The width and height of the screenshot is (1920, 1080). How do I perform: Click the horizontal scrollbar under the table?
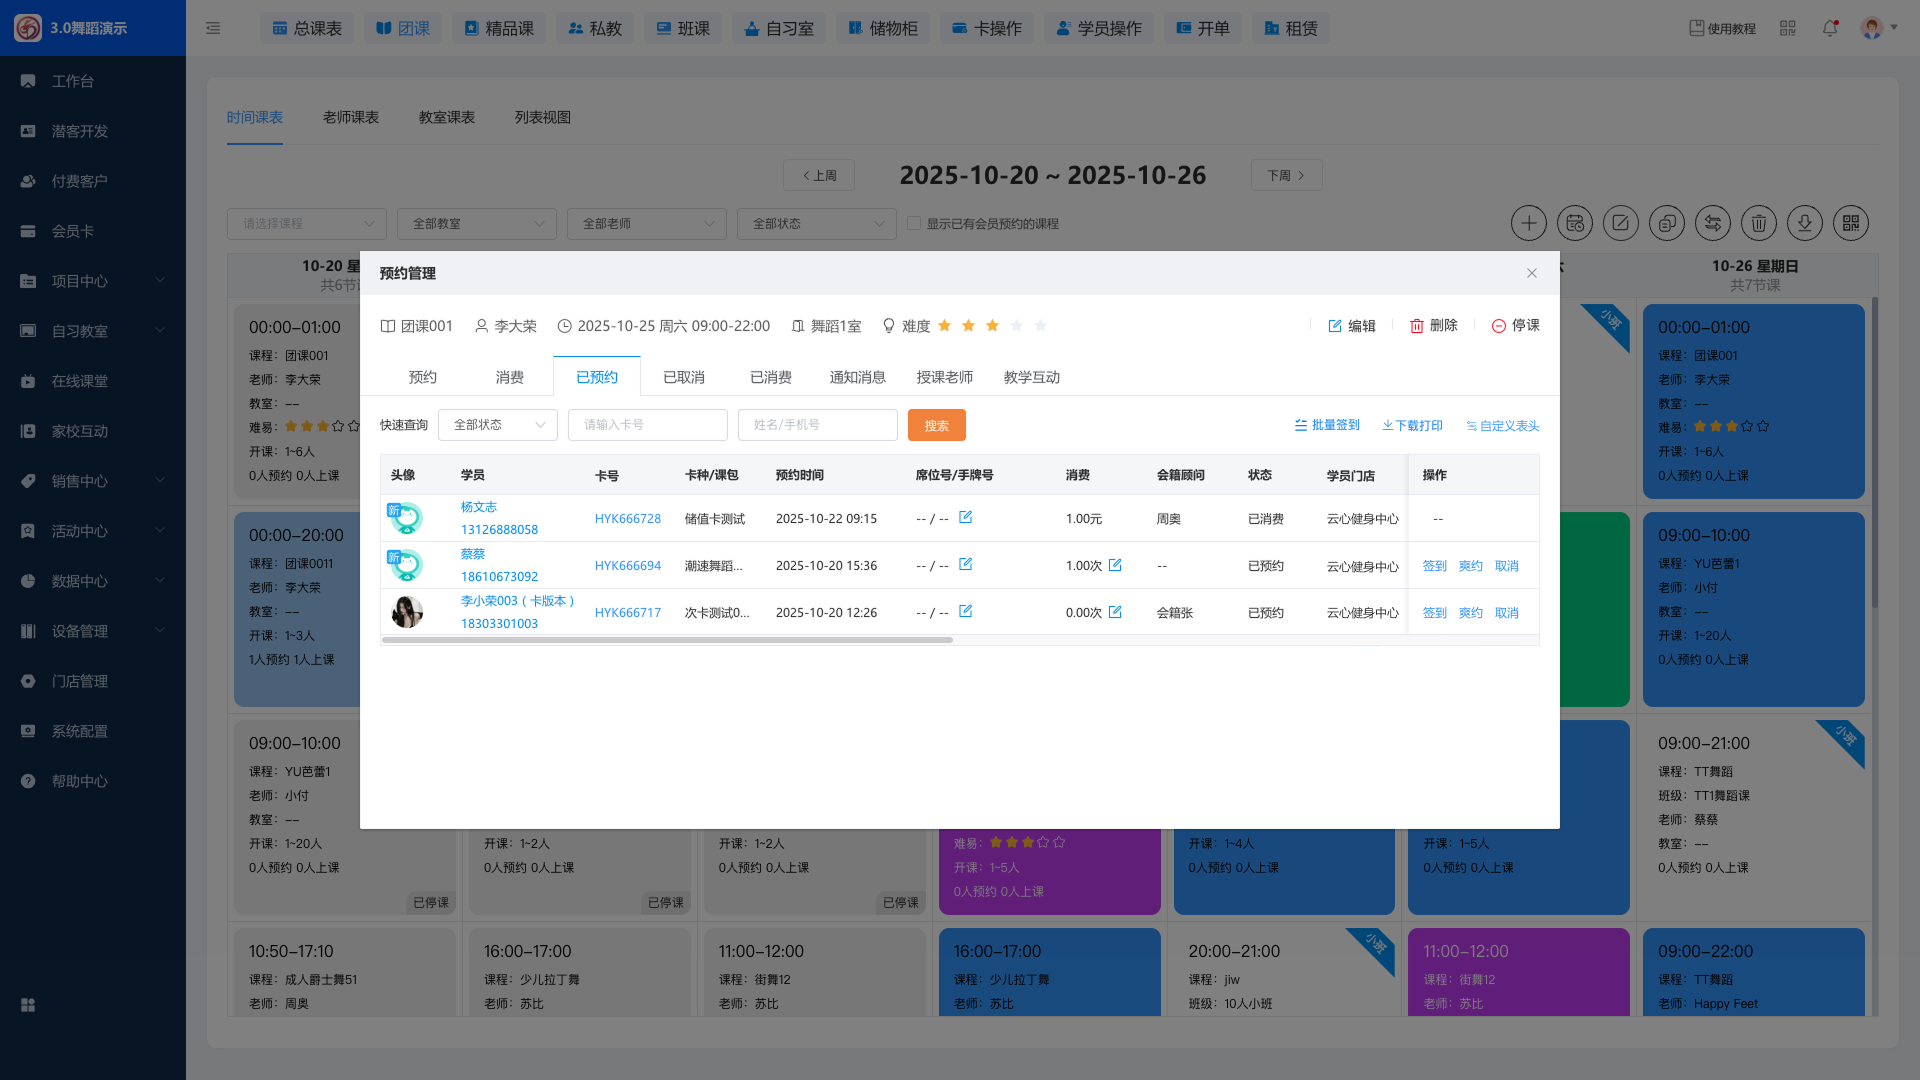[x=667, y=640]
